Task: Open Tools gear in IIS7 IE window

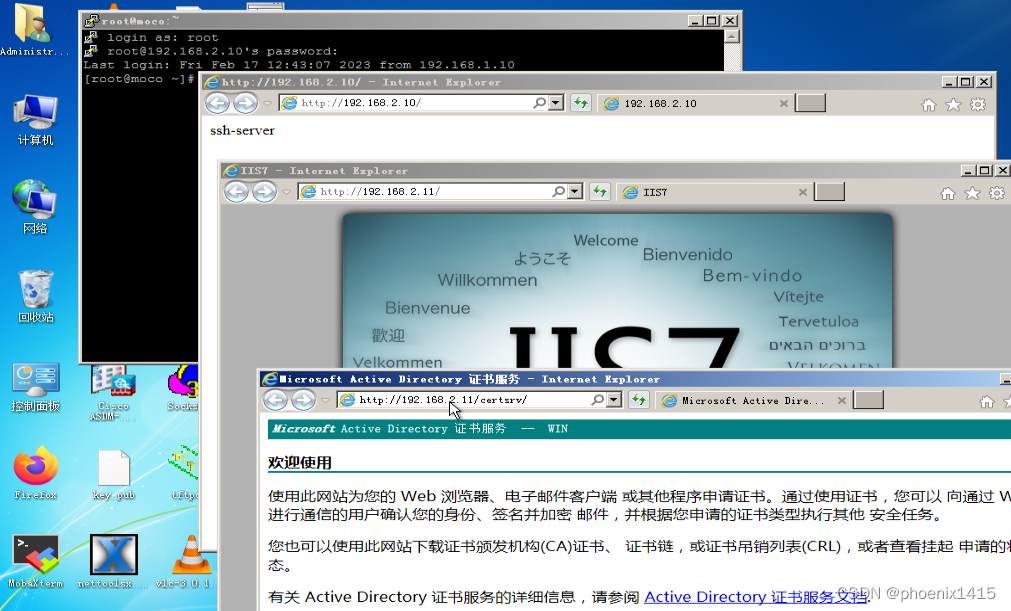Action: [x=997, y=193]
